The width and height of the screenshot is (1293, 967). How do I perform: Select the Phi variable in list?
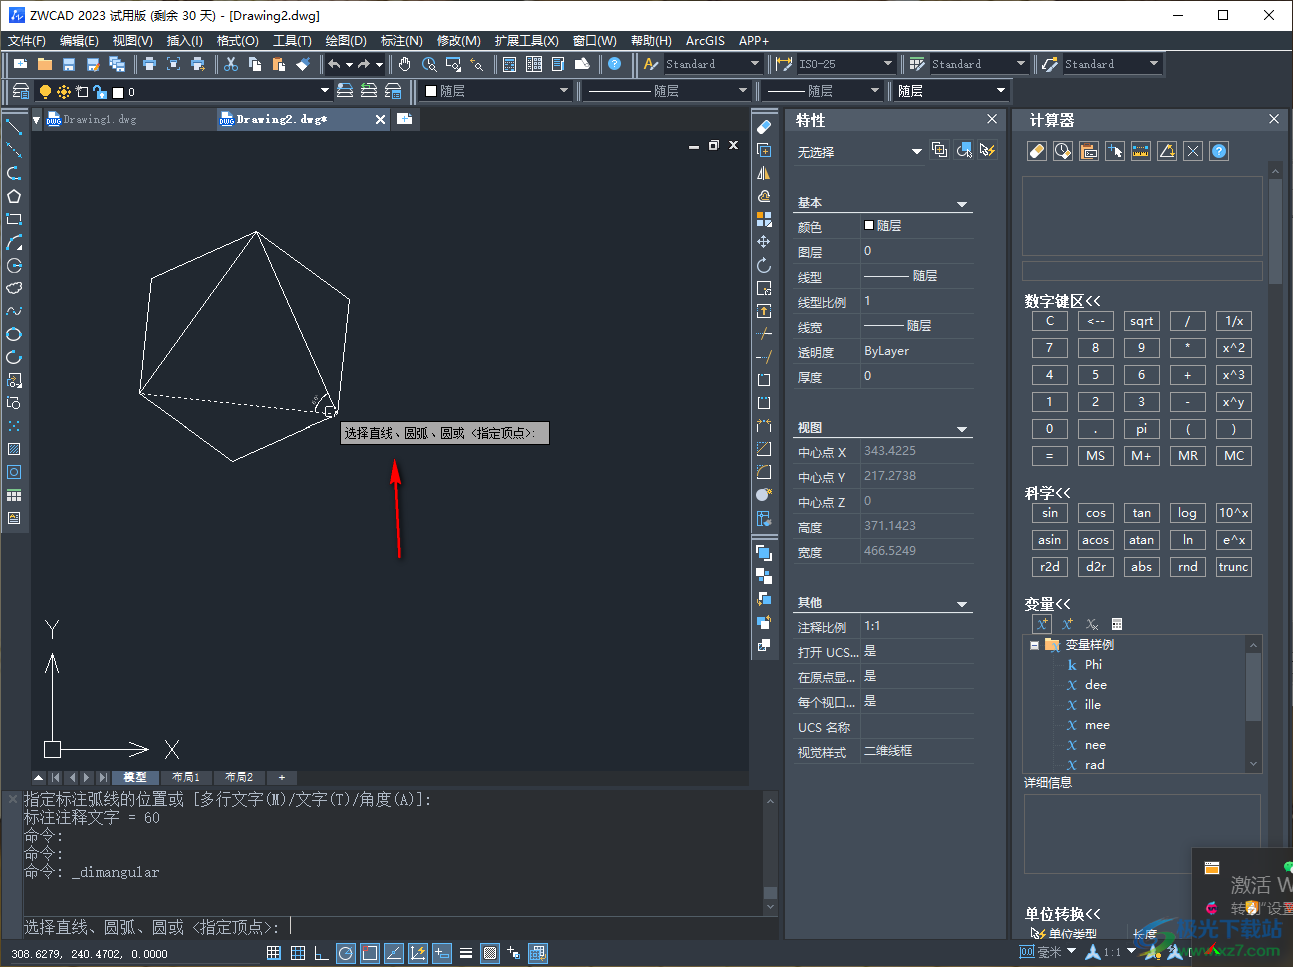pyautogui.click(x=1093, y=665)
